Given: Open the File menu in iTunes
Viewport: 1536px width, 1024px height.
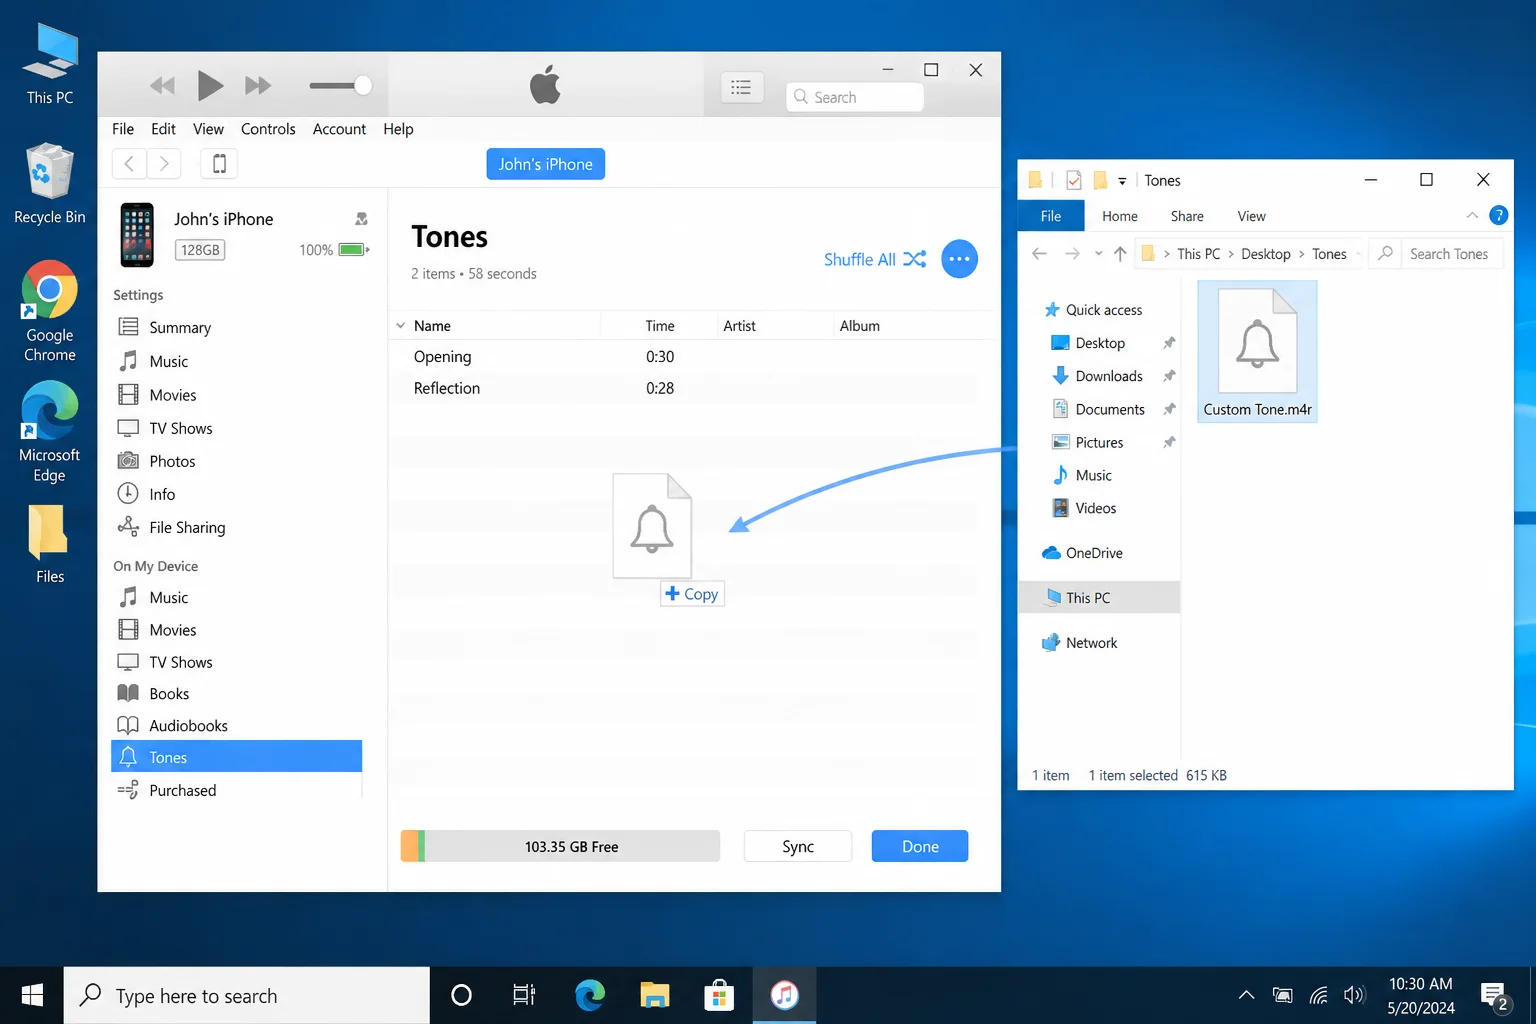Looking at the screenshot, I should (123, 129).
